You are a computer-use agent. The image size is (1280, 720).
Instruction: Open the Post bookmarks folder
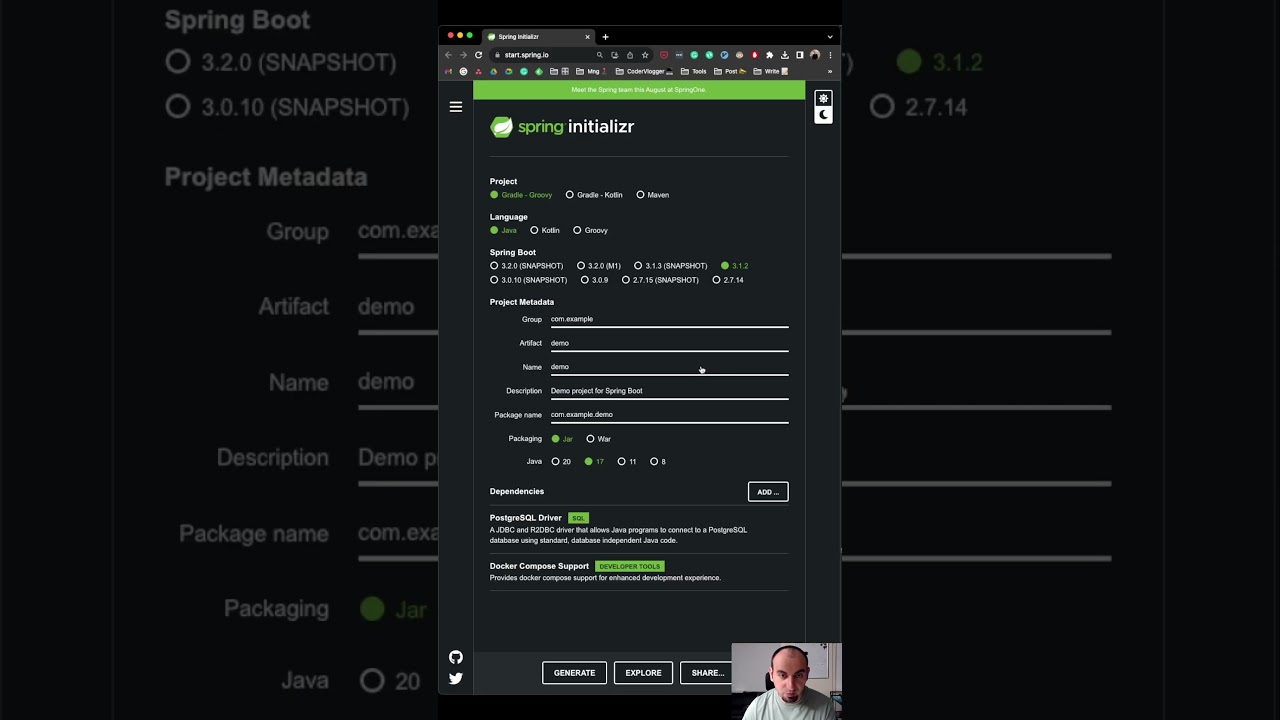(x=730, y=71)
